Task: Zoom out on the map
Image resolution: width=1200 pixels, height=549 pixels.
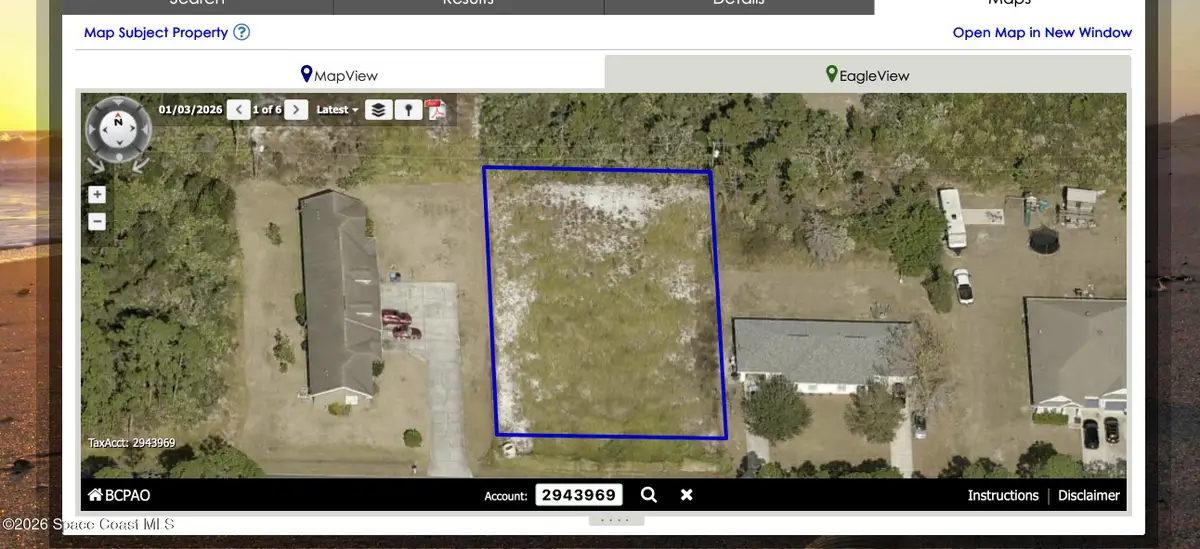Action: pyautogui.click(x=97, y=221)
